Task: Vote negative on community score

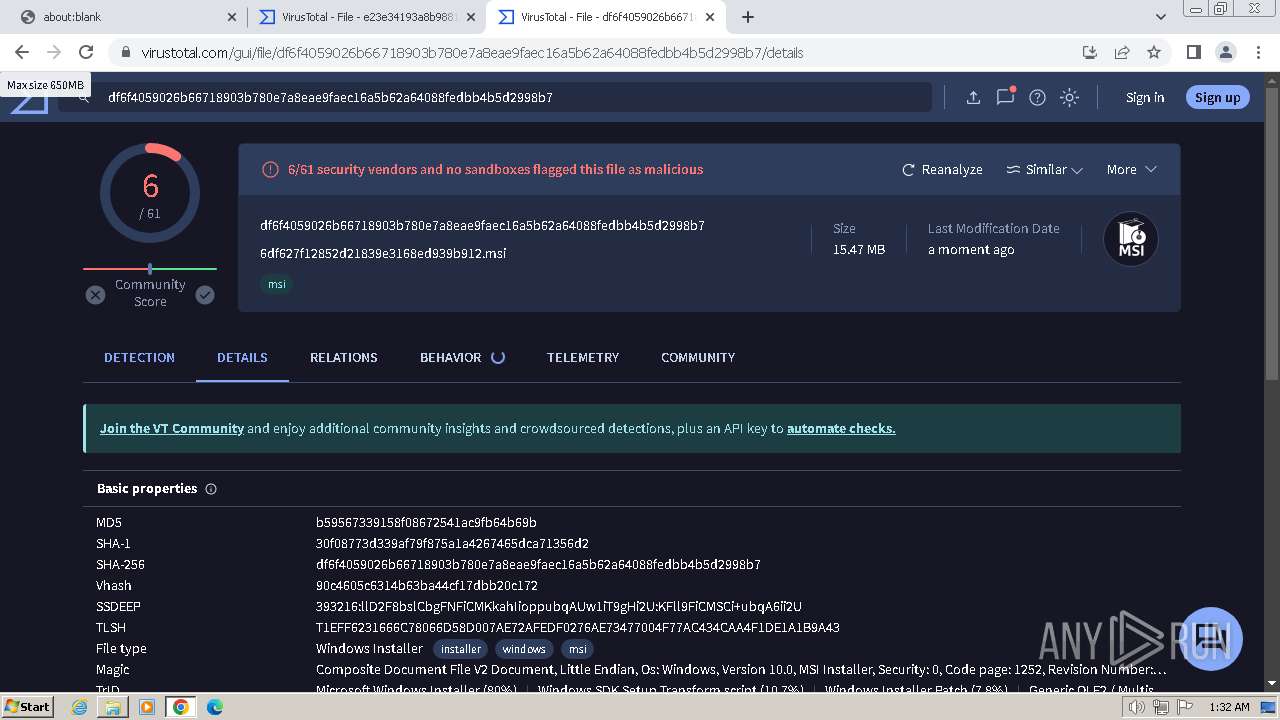Action: [95, 295]
